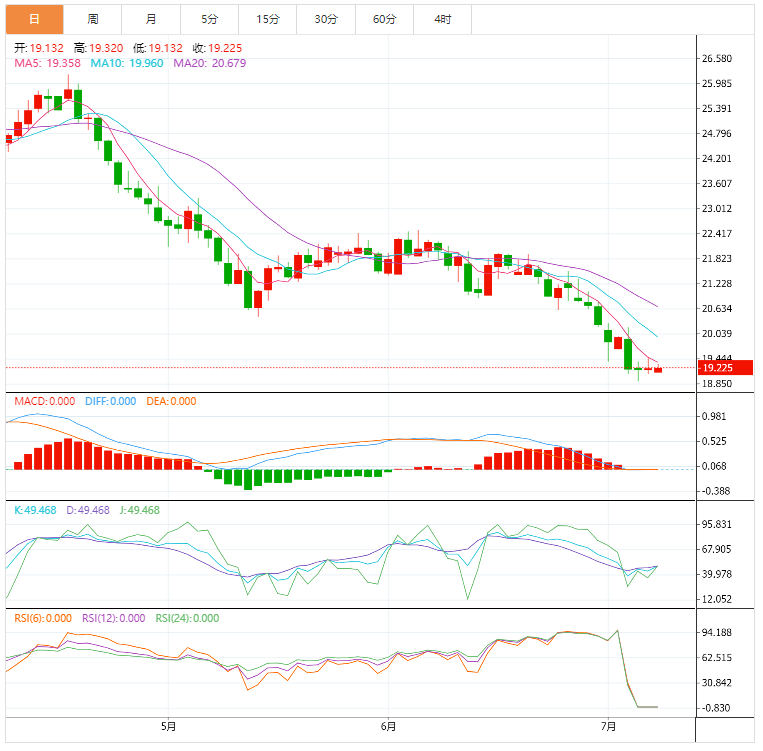Viewport: 763px width, 751px height.
Task: Open the 15分 timeframe tab
Action: [268, 19]
